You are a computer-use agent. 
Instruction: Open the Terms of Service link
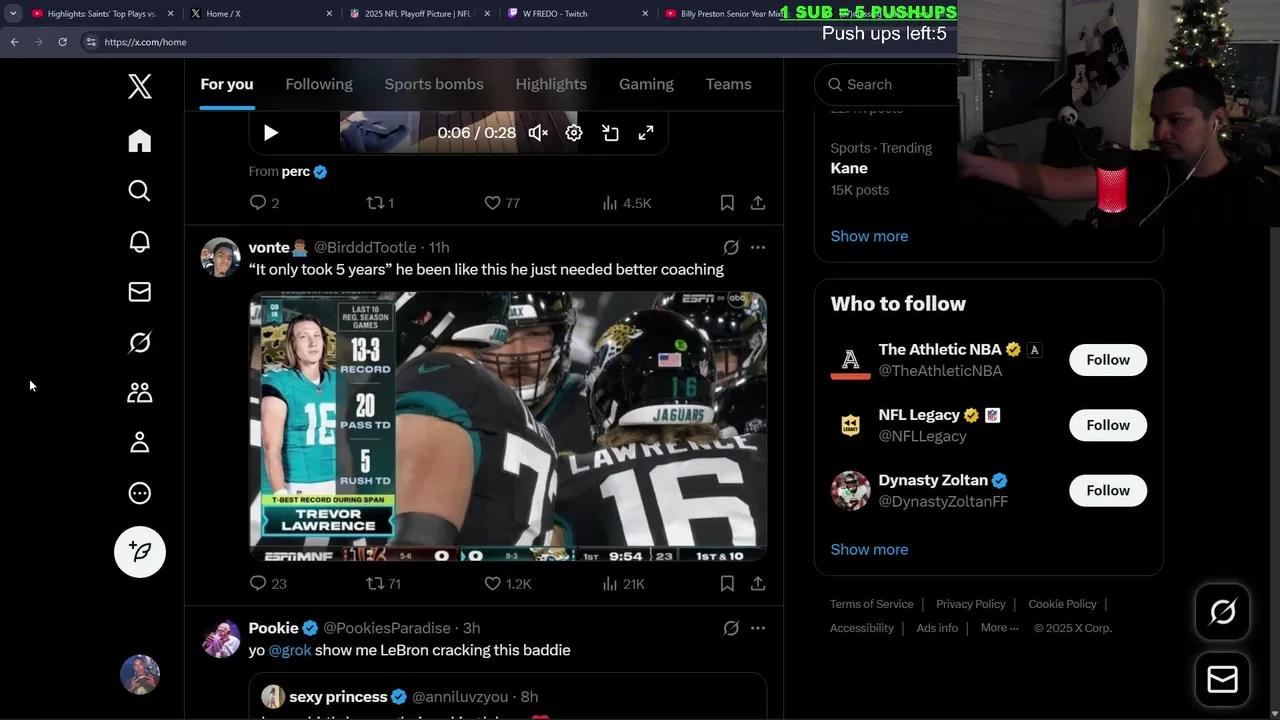tap(871, 604)
